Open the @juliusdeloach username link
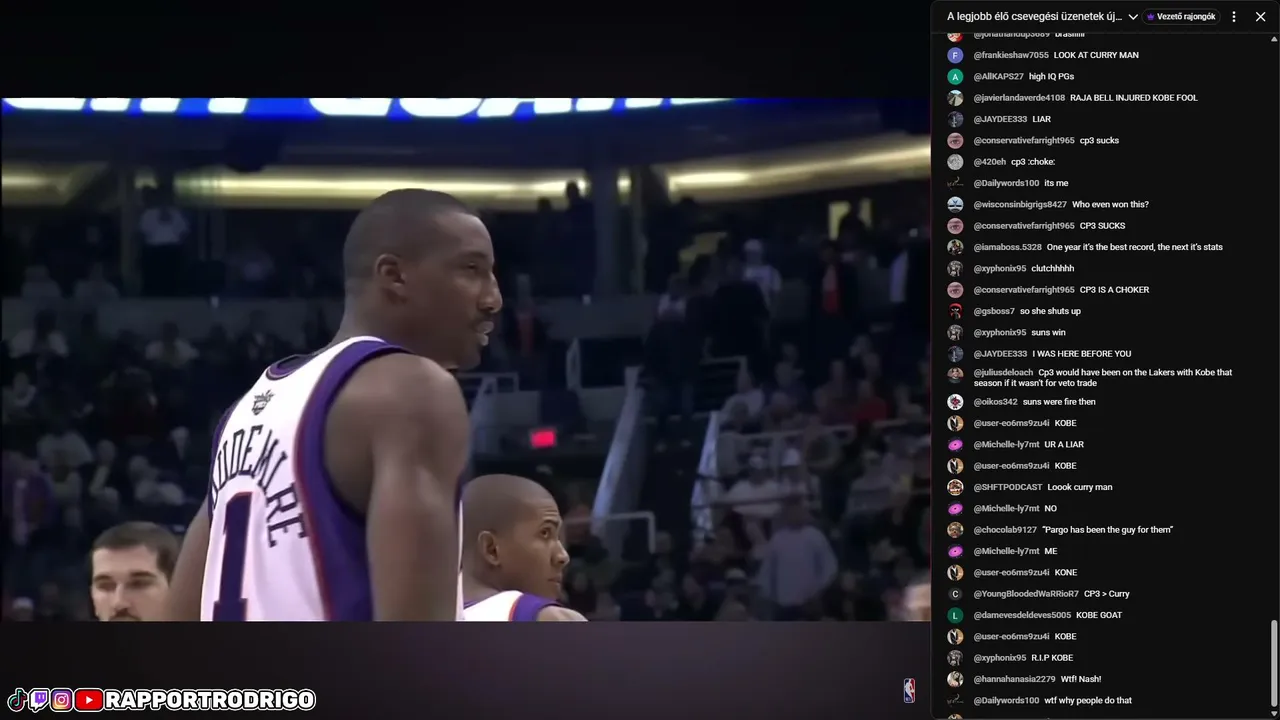Viewport: 1280px width, 720px height. point(1003,373)
